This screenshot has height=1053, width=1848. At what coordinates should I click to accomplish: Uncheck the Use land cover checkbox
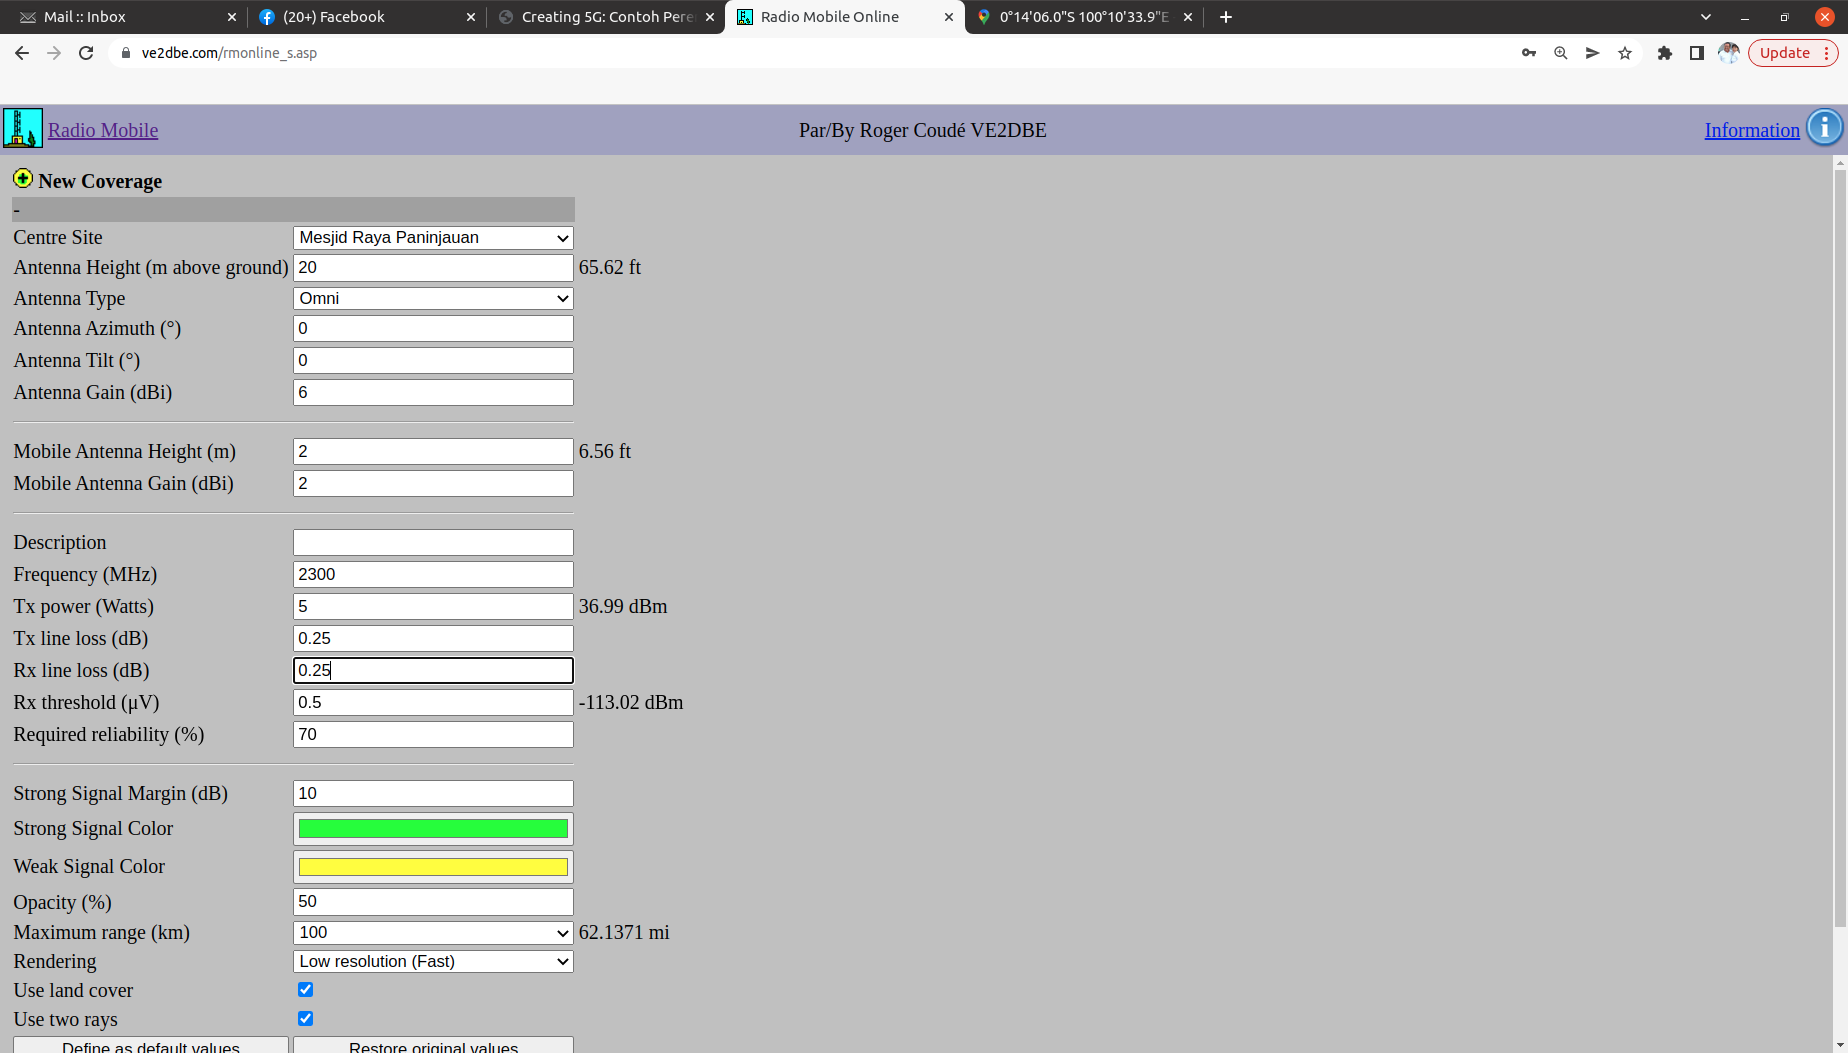[305, 989]
